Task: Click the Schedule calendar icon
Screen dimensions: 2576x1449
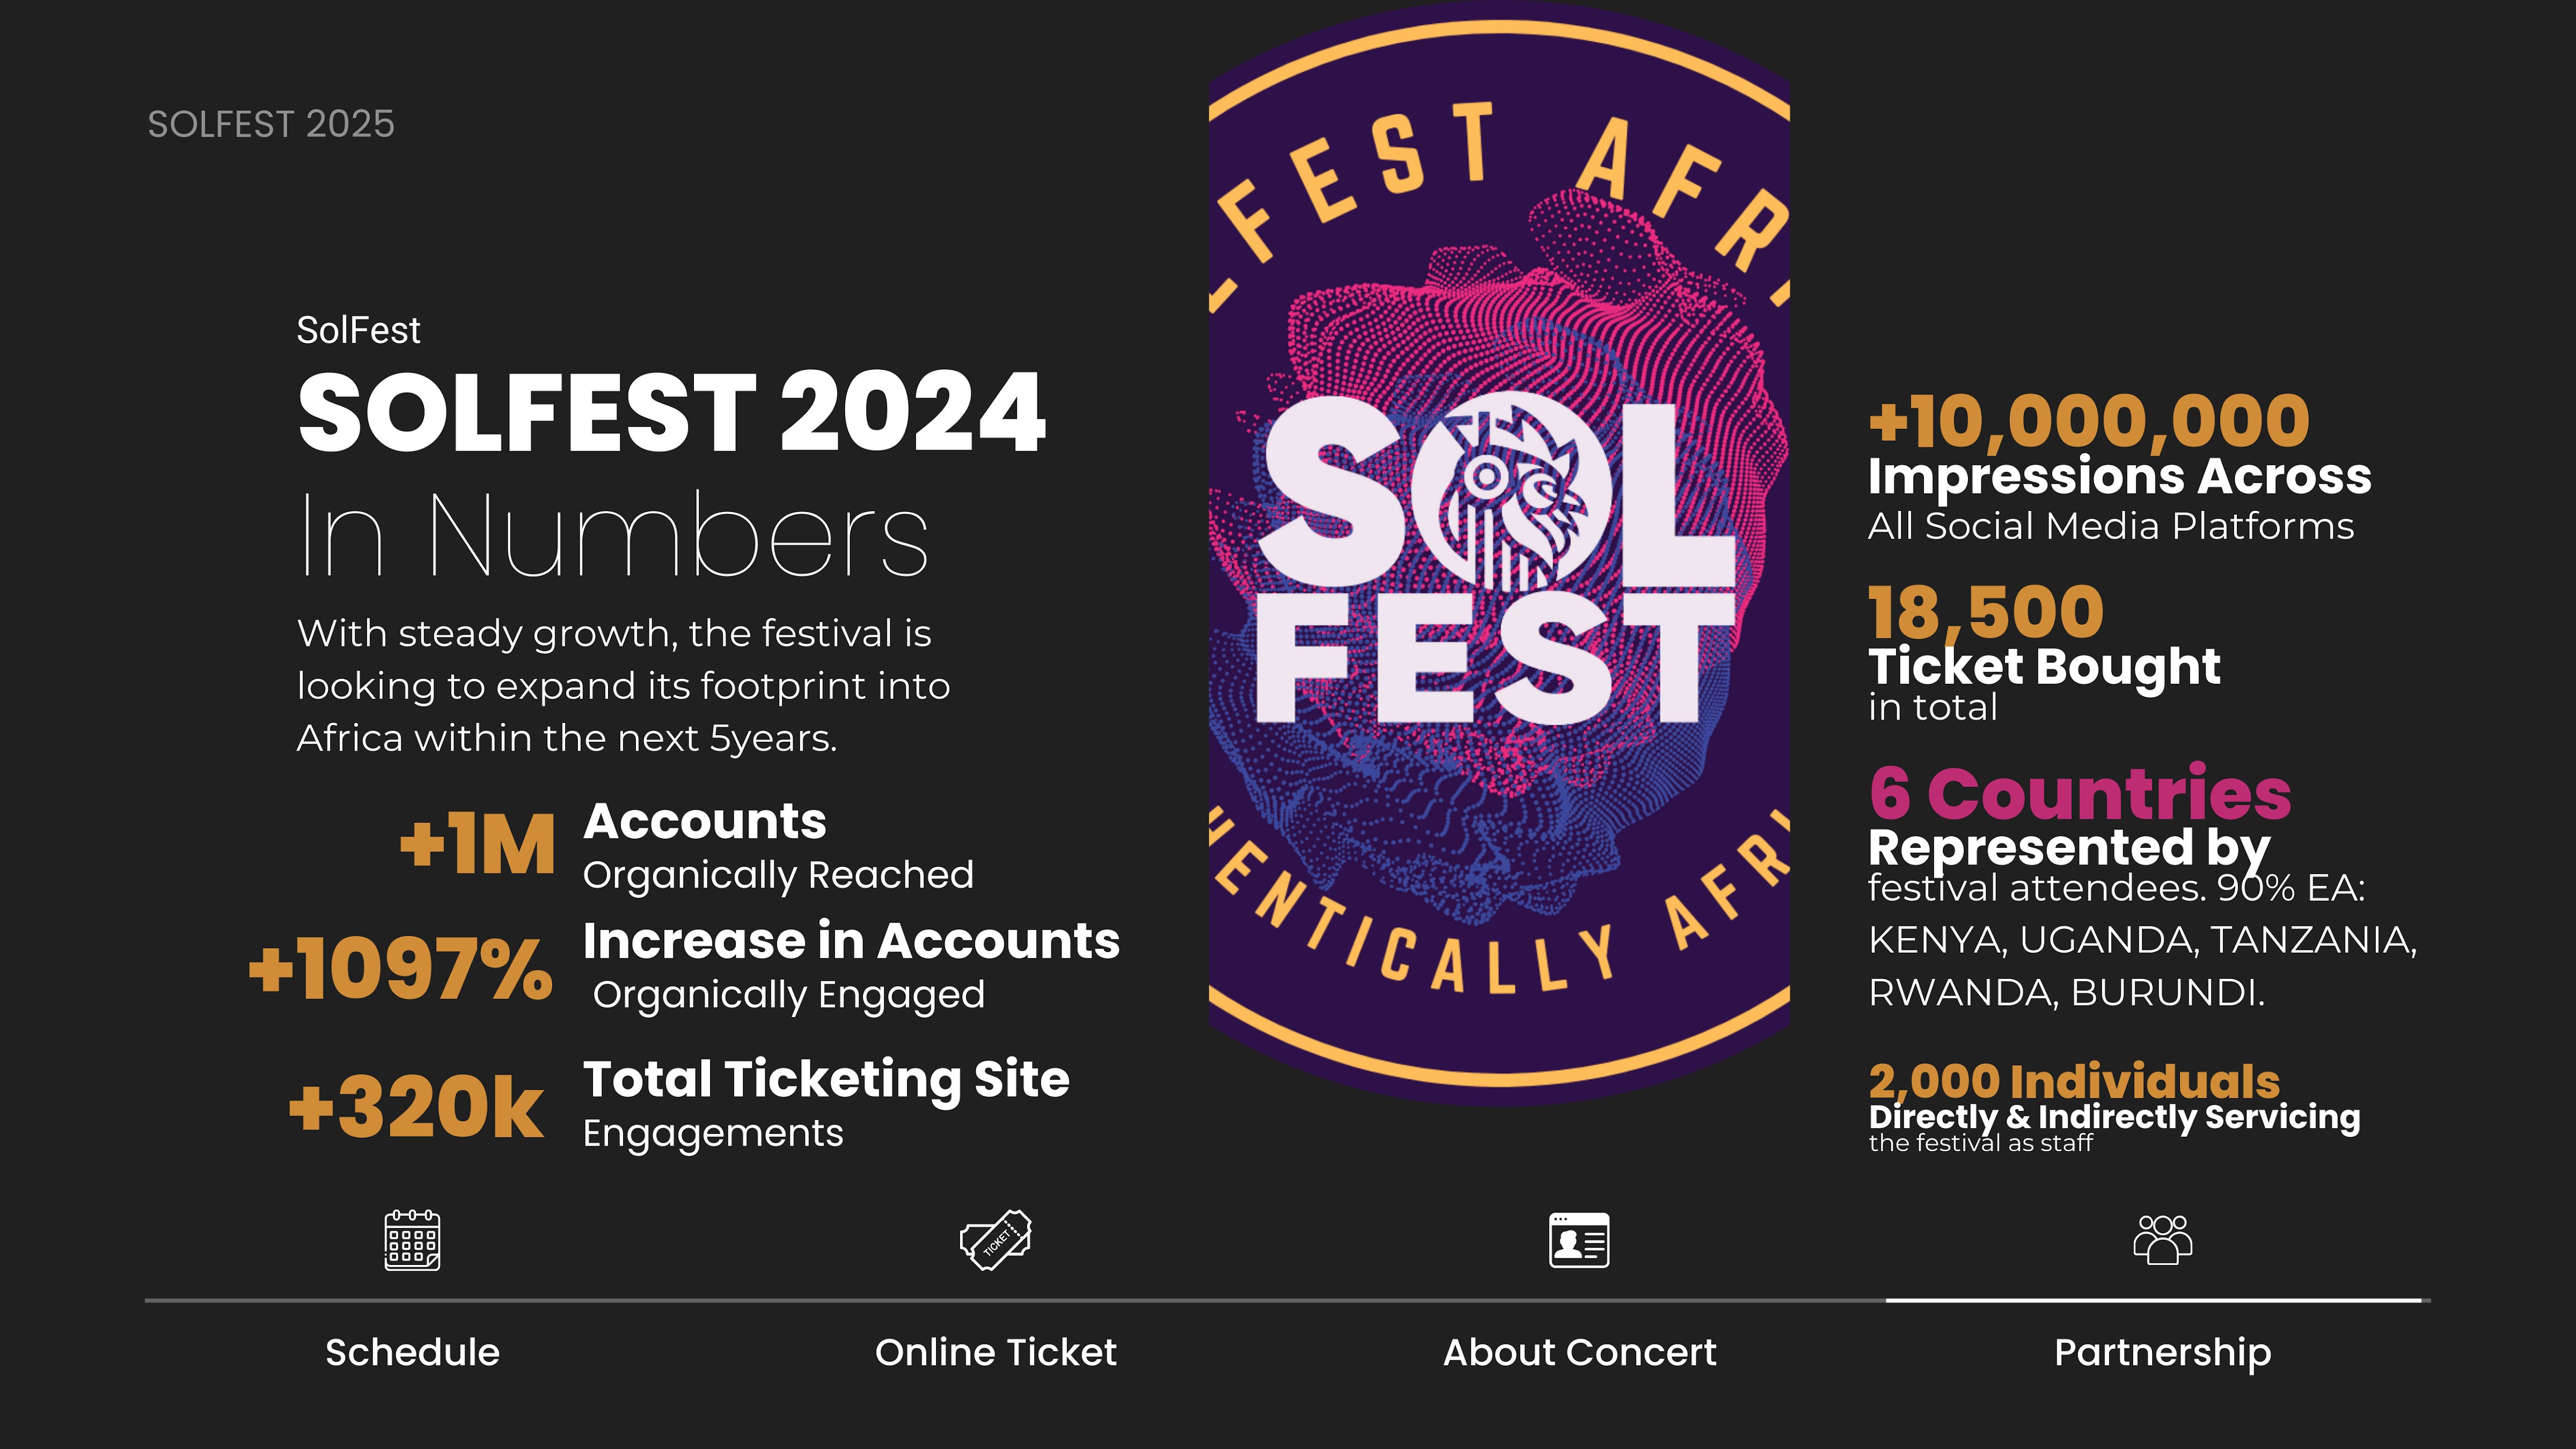Action: [x=412, y=1240]
